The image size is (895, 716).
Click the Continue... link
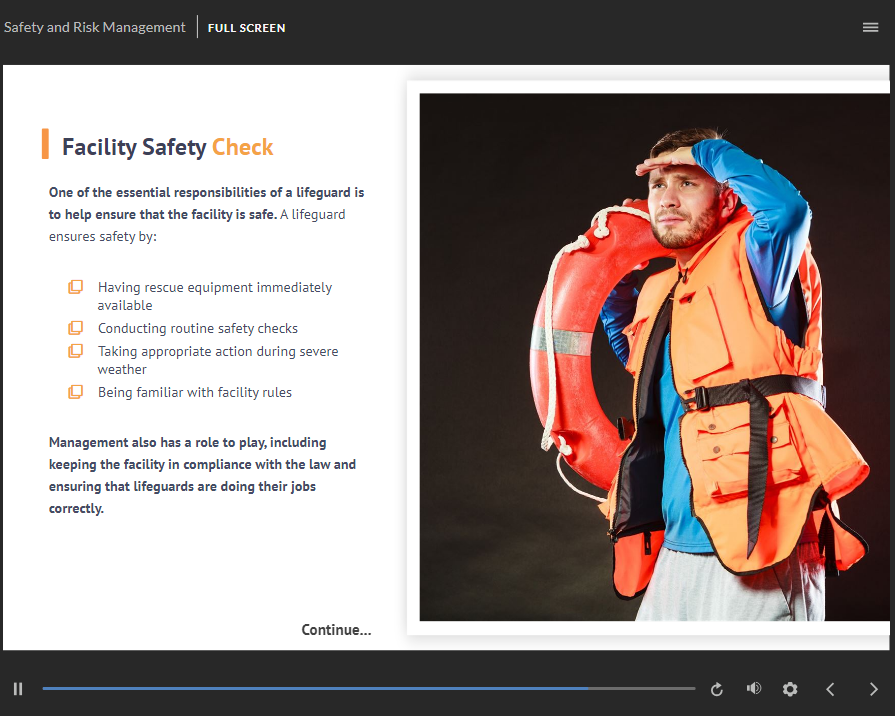pos(336,630)
